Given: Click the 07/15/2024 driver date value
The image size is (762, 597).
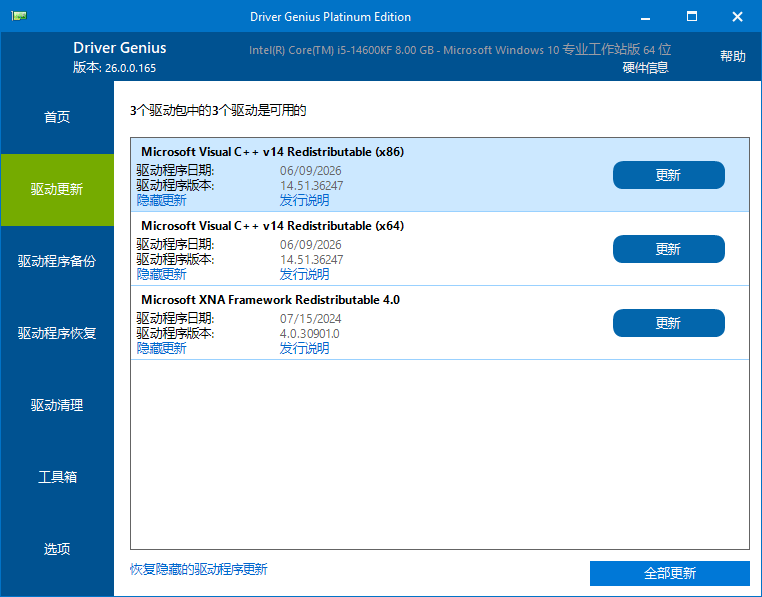Looking at the screenshot, I should pos(311,319).
